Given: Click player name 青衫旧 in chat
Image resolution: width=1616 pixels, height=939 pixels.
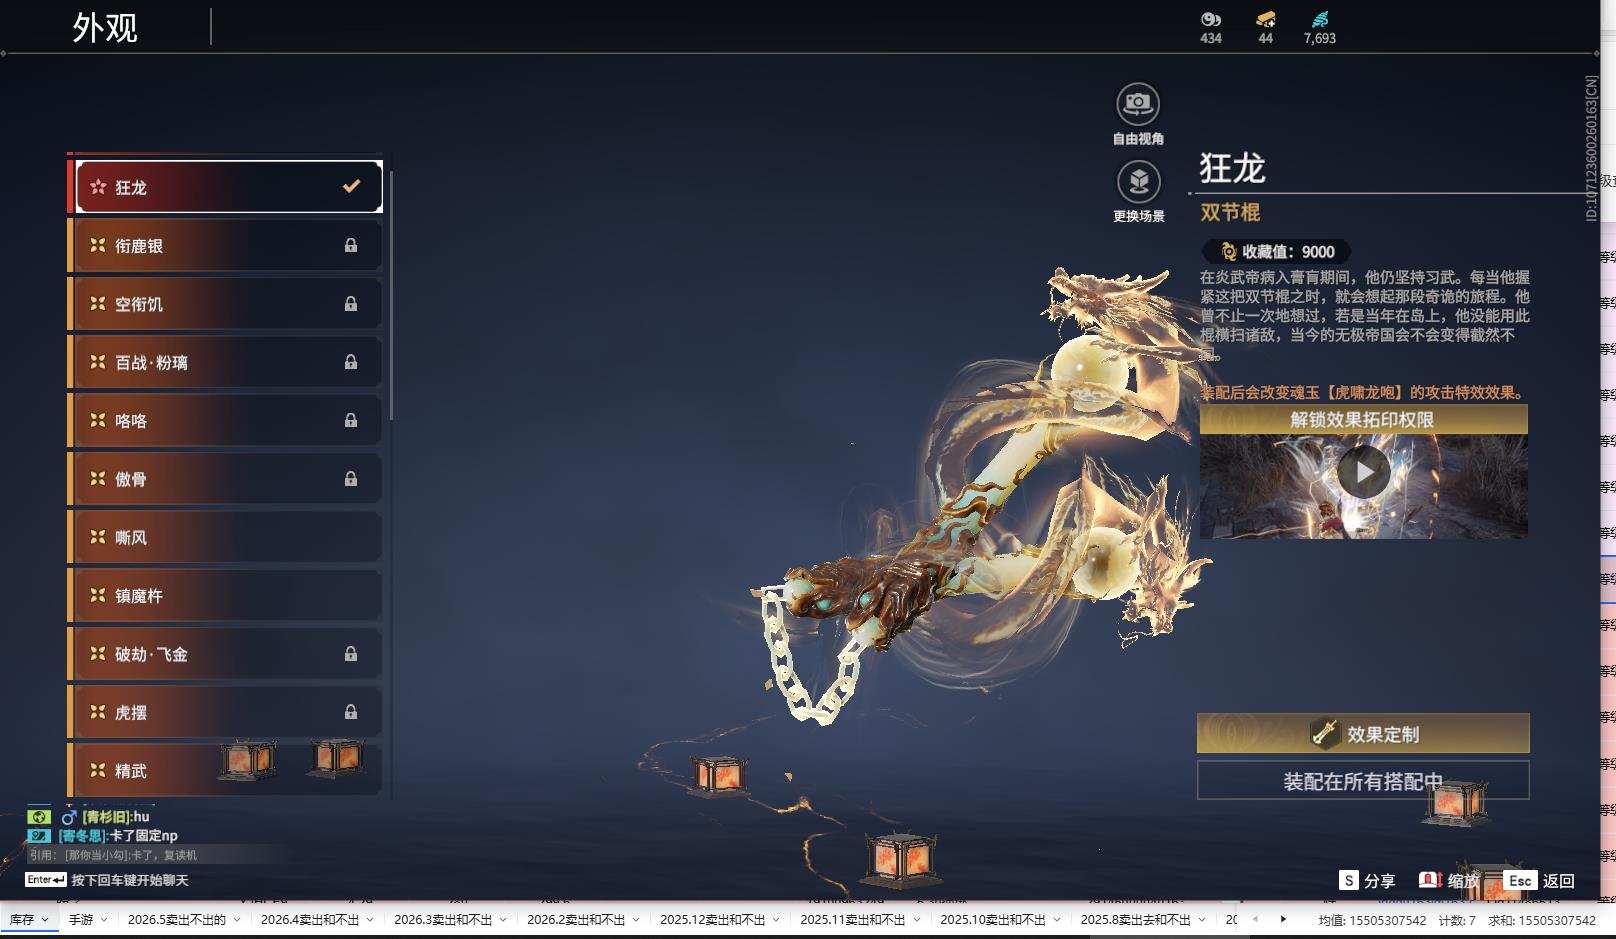Looking at the screenshot, I should tap(105, 817).
